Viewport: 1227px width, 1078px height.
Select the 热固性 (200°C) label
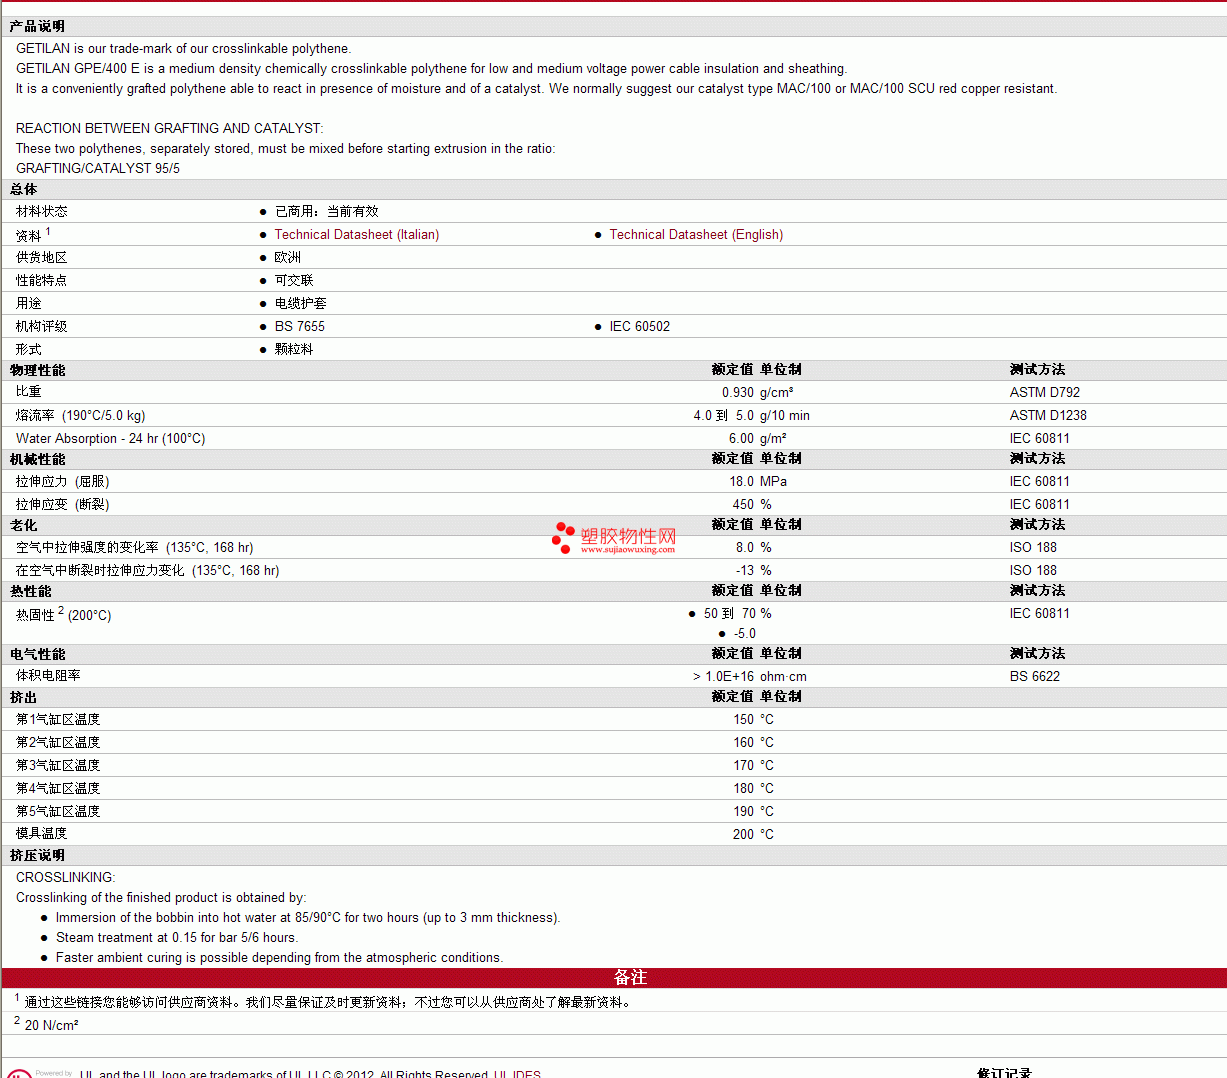tap(64, 614)
